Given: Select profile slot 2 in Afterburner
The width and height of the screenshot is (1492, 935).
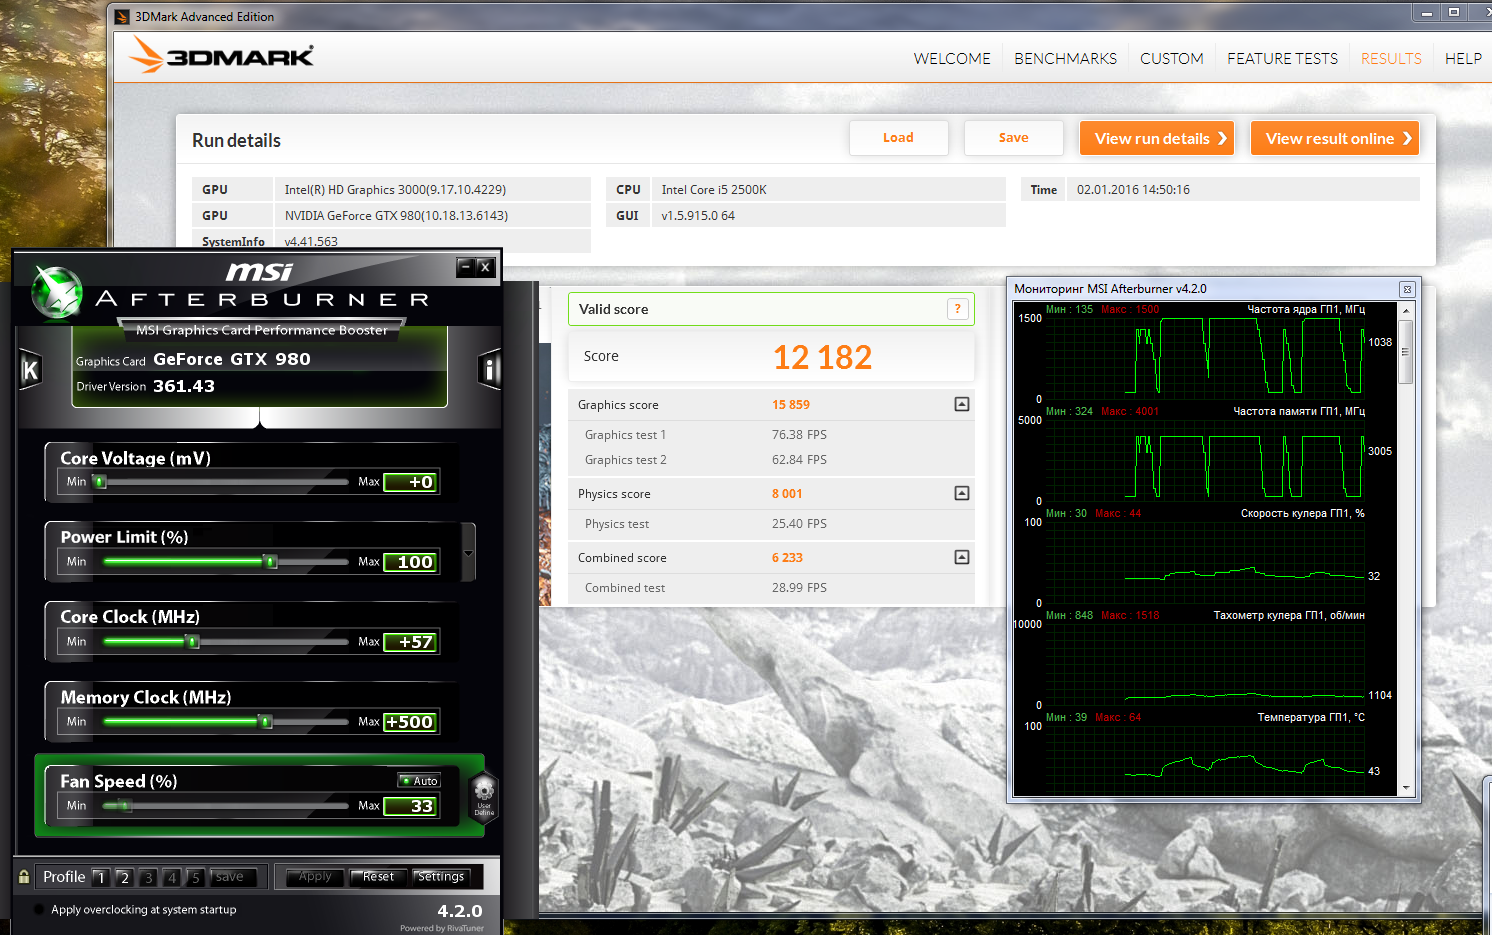Looking at the screenshot, I should (x=124, y=878).
